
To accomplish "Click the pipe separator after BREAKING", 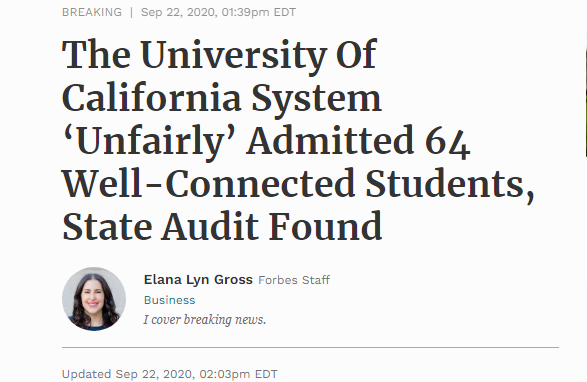I will tap(131, 12).
